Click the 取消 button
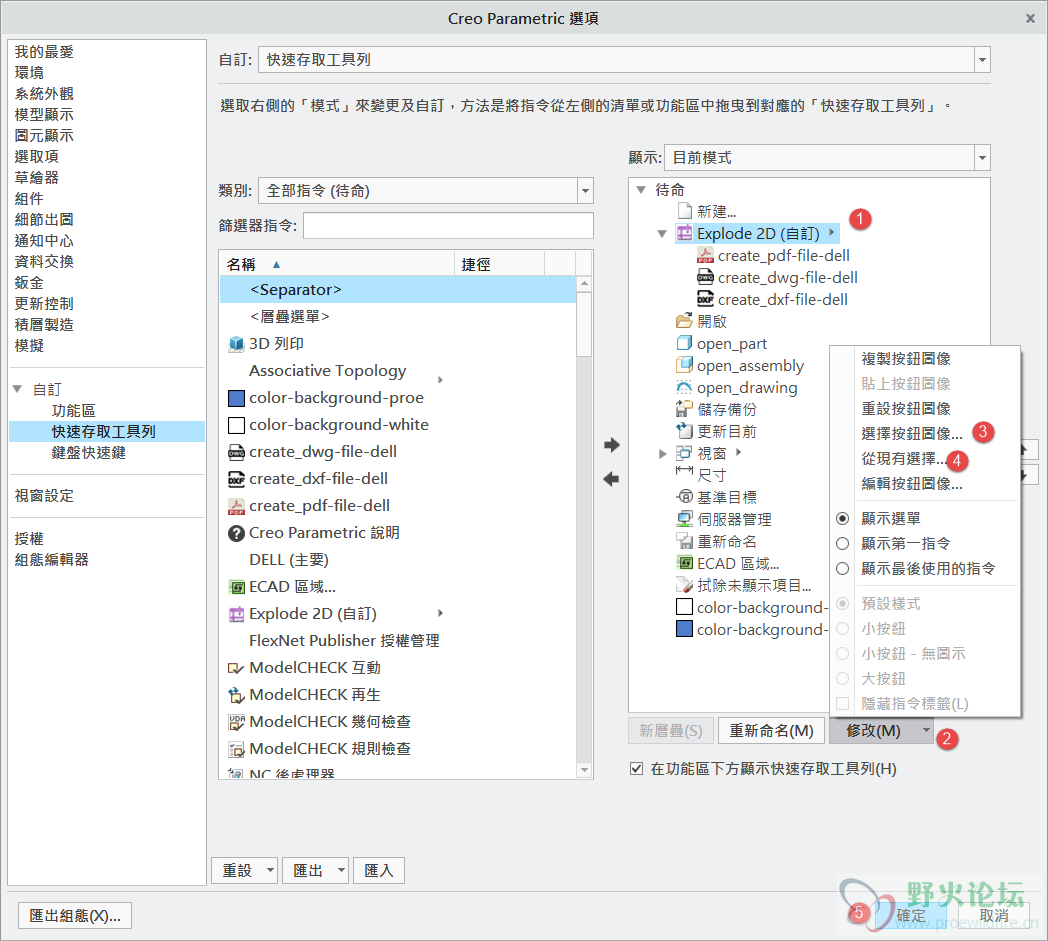Viewport: 1048px width, 941px height. tap(994, 915)
